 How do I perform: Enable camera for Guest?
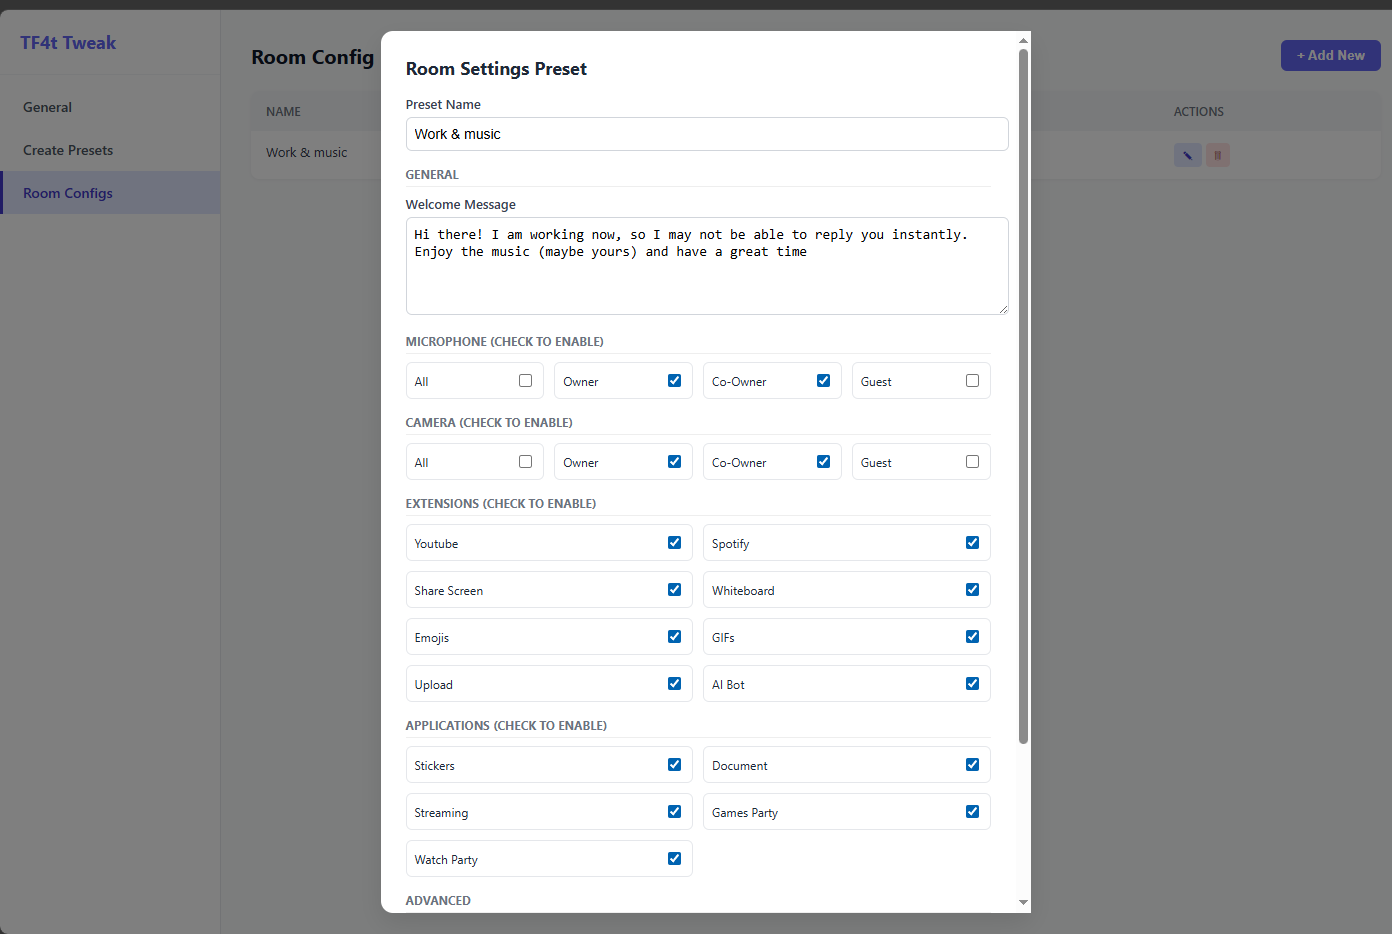(972, 462)
